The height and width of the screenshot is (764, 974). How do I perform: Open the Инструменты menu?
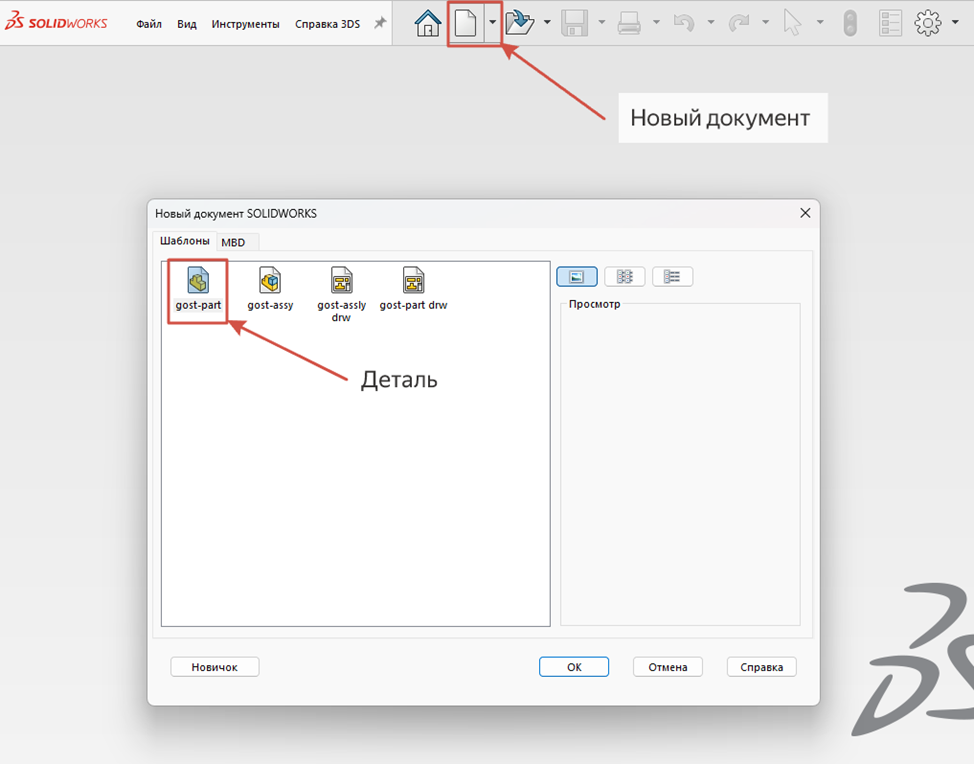tap(245, 24)
